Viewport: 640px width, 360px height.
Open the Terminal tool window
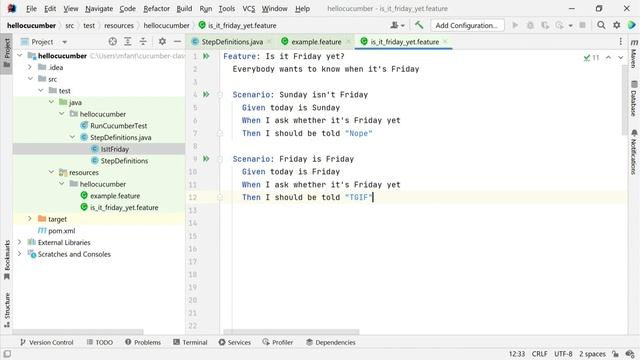click(190, 342)
